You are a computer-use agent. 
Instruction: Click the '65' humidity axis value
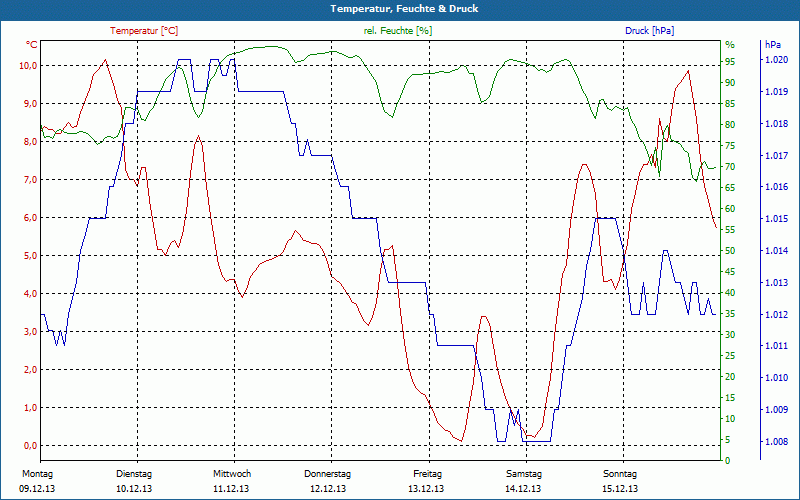coord(730,188)
